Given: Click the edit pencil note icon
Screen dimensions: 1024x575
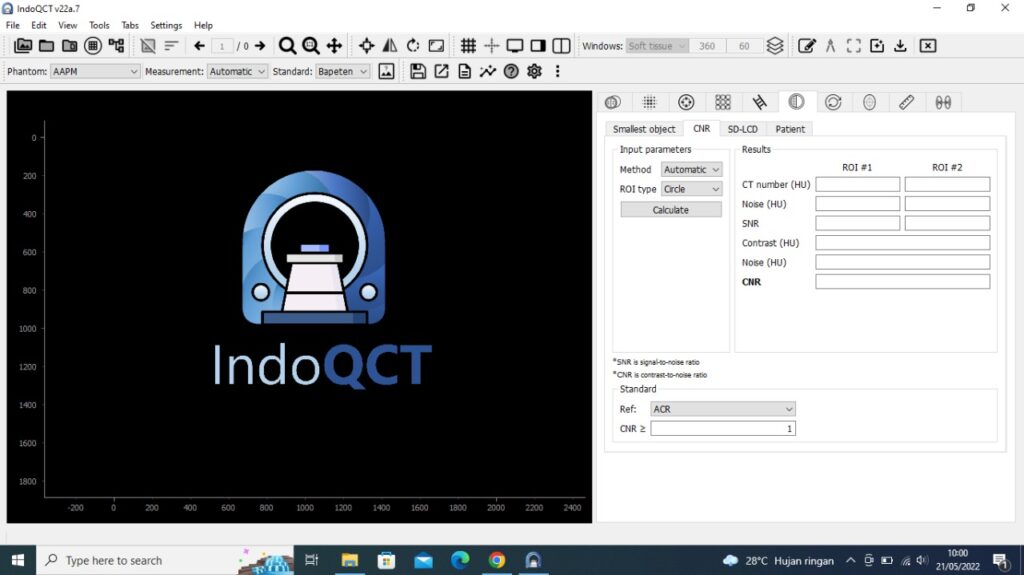Looking at the screenshot, I should [807, 46].
